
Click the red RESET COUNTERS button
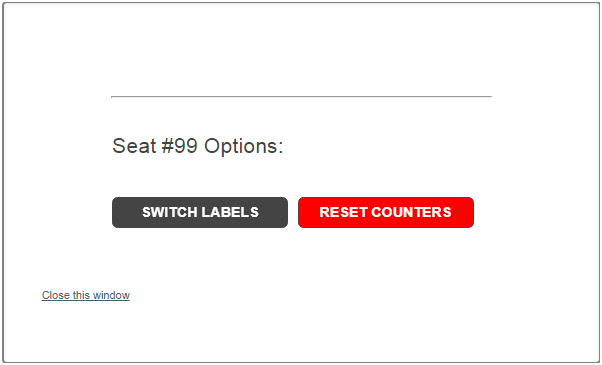coord(386,212)
